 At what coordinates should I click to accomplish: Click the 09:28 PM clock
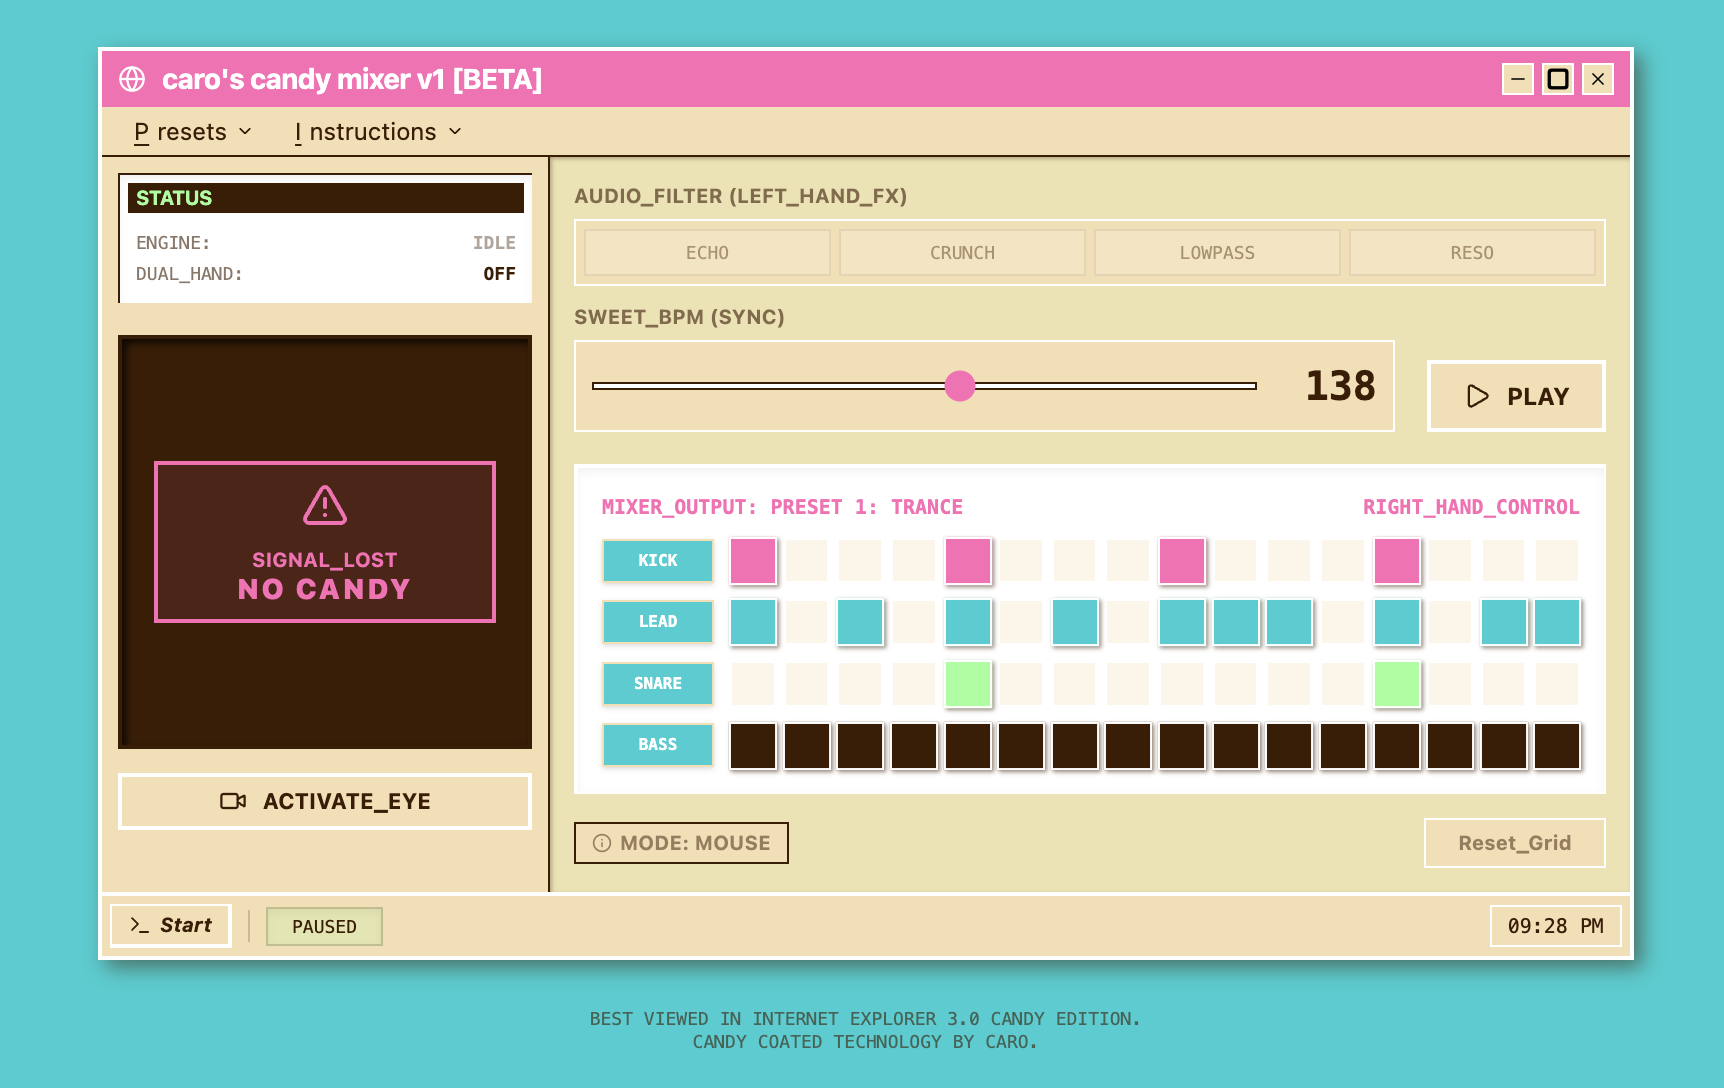click(x=1555, y=926)
